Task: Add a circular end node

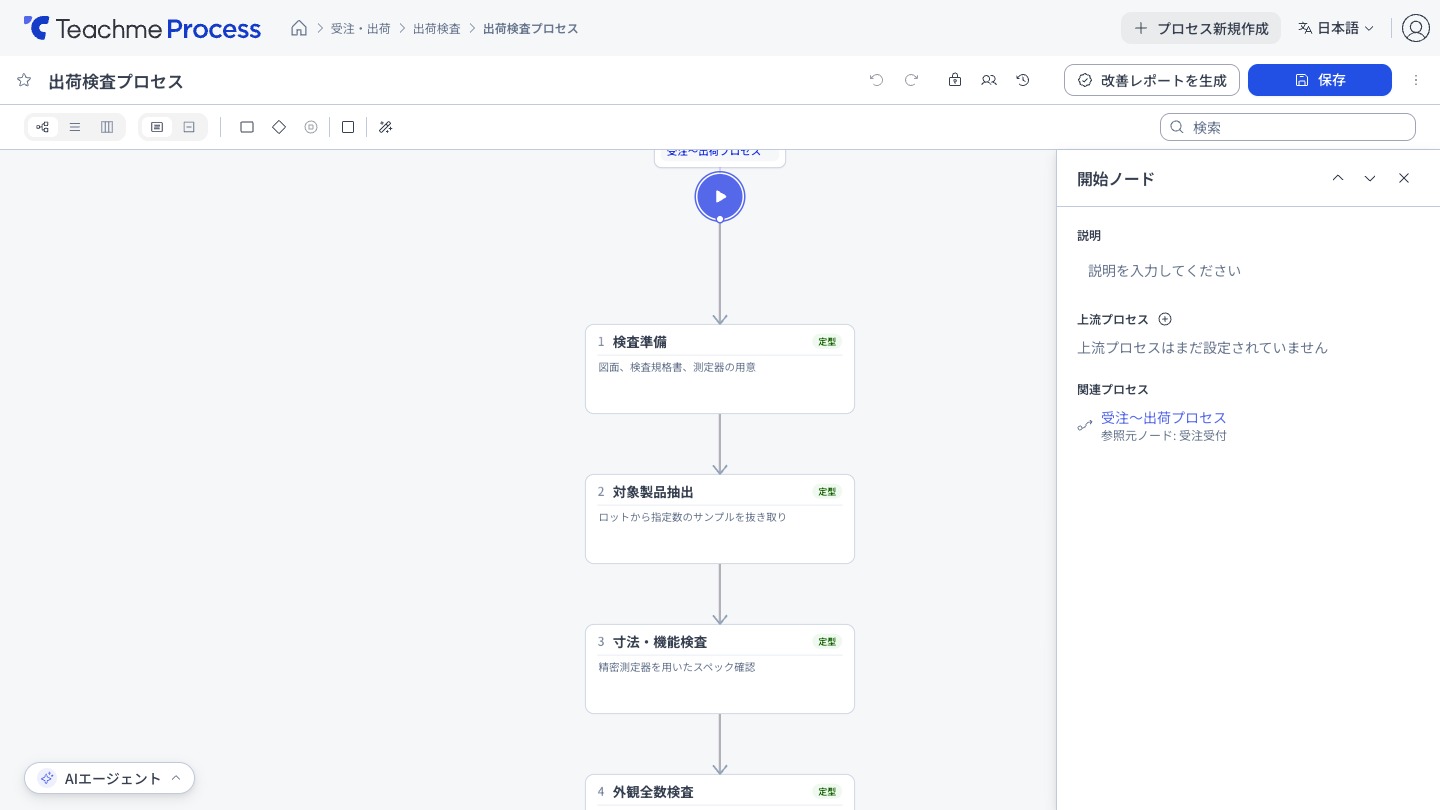Action: (x=311, y=127)
